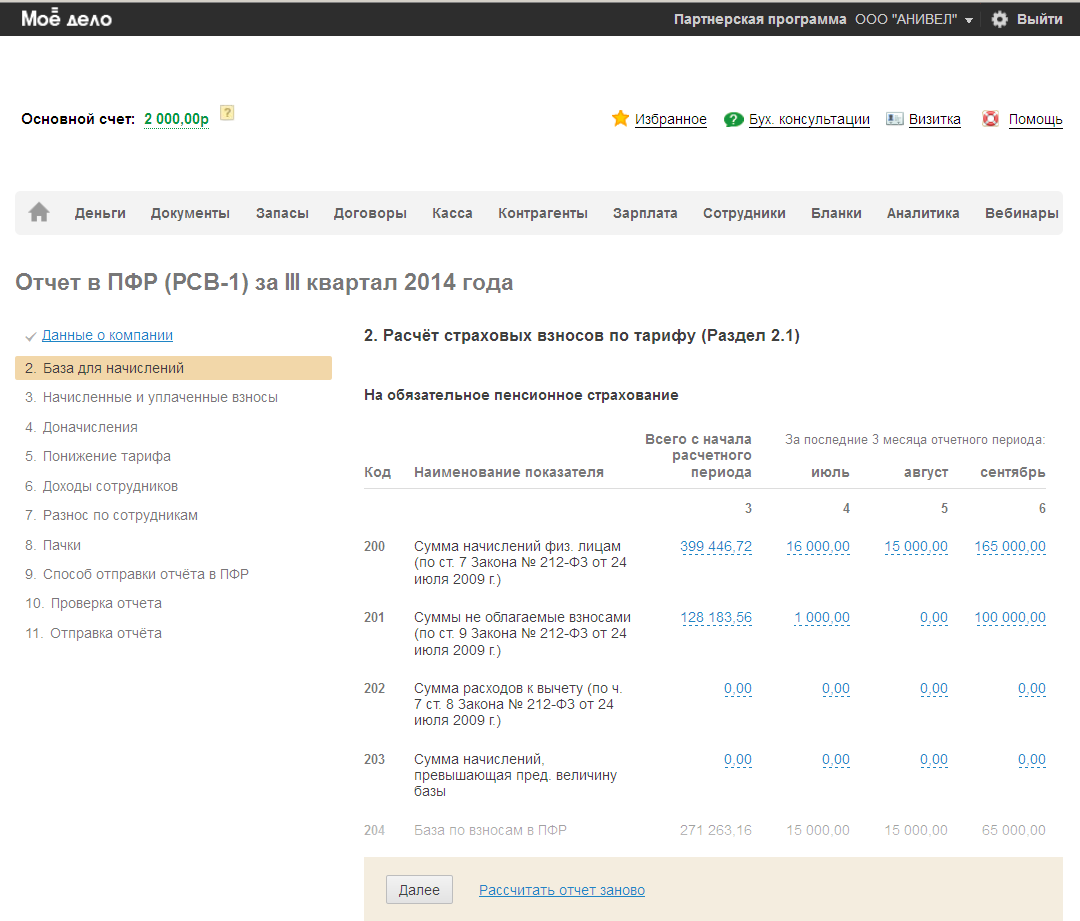Click the green Бух. консультации icon
This screenshot has width=1080, height=921.
pos(734,119)
